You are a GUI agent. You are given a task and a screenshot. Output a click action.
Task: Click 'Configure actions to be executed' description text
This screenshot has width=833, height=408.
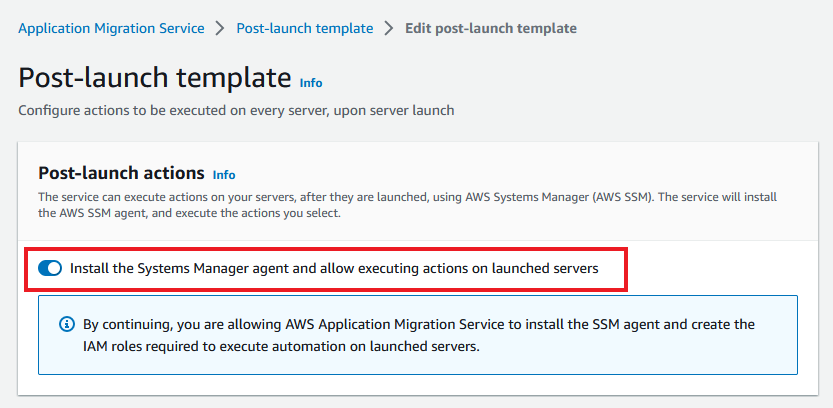pos(236,110)
